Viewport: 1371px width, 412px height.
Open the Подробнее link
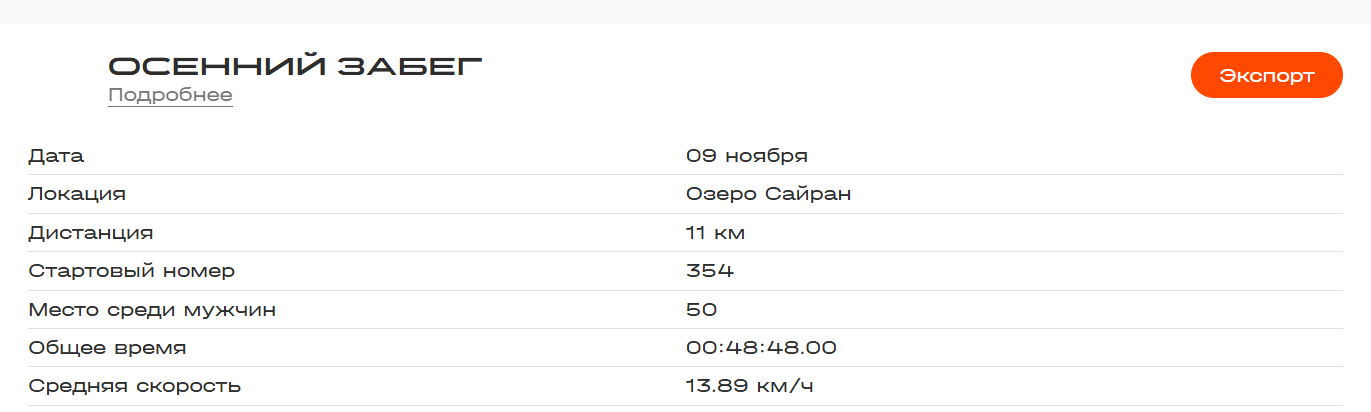tap(170, 96)
